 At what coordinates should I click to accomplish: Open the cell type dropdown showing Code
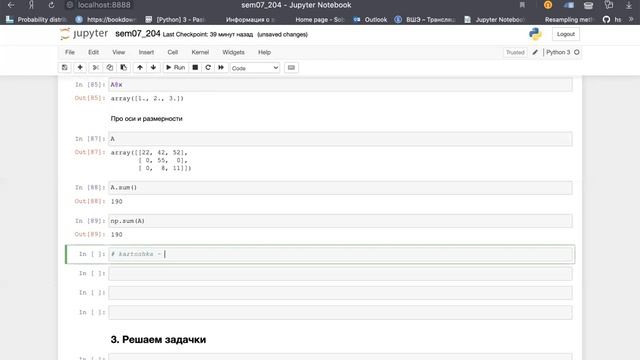(255, 68)
